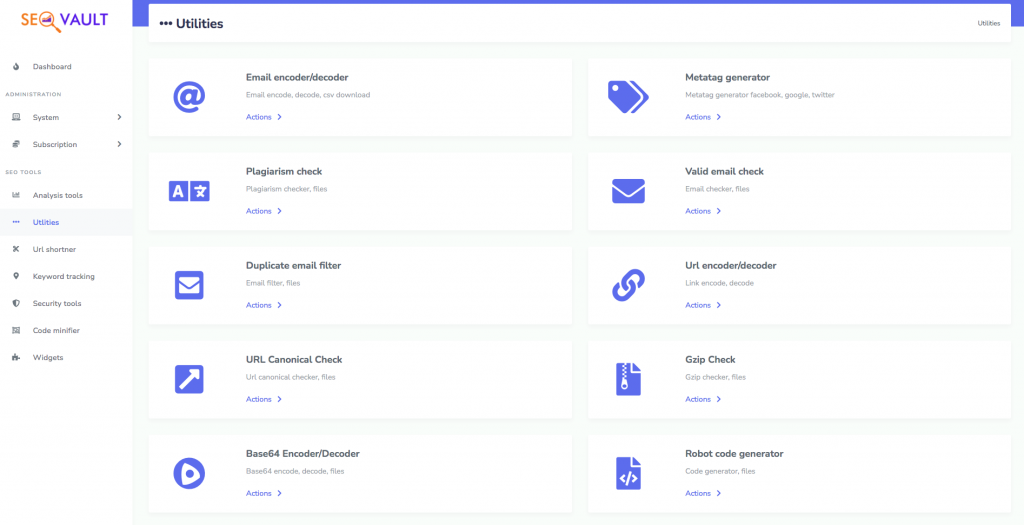
Task: Click the play circle icon of Base64 Encoder/Decoder
Action: (189, 473)
